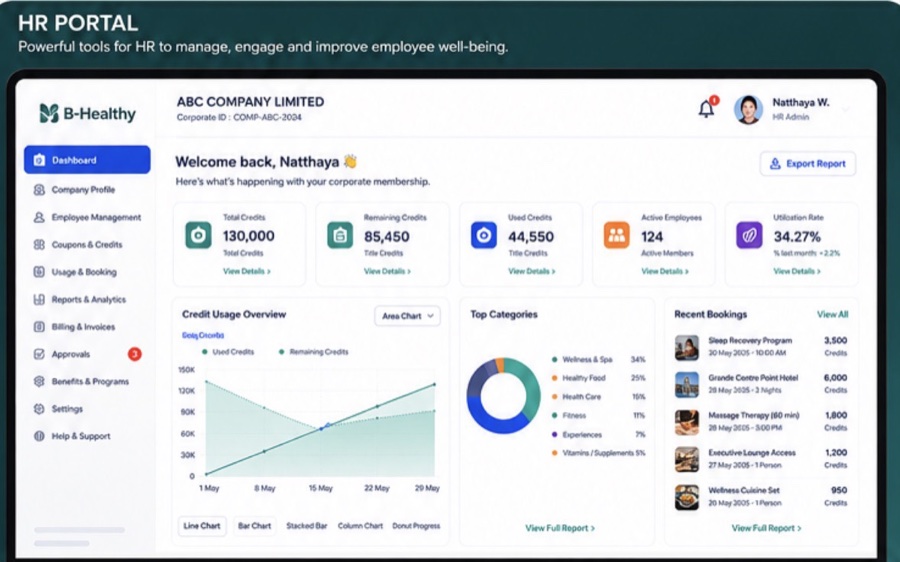Click the 15 May intersection data point
The height and width of the screenshot is (562, 900).
point(321,428)
